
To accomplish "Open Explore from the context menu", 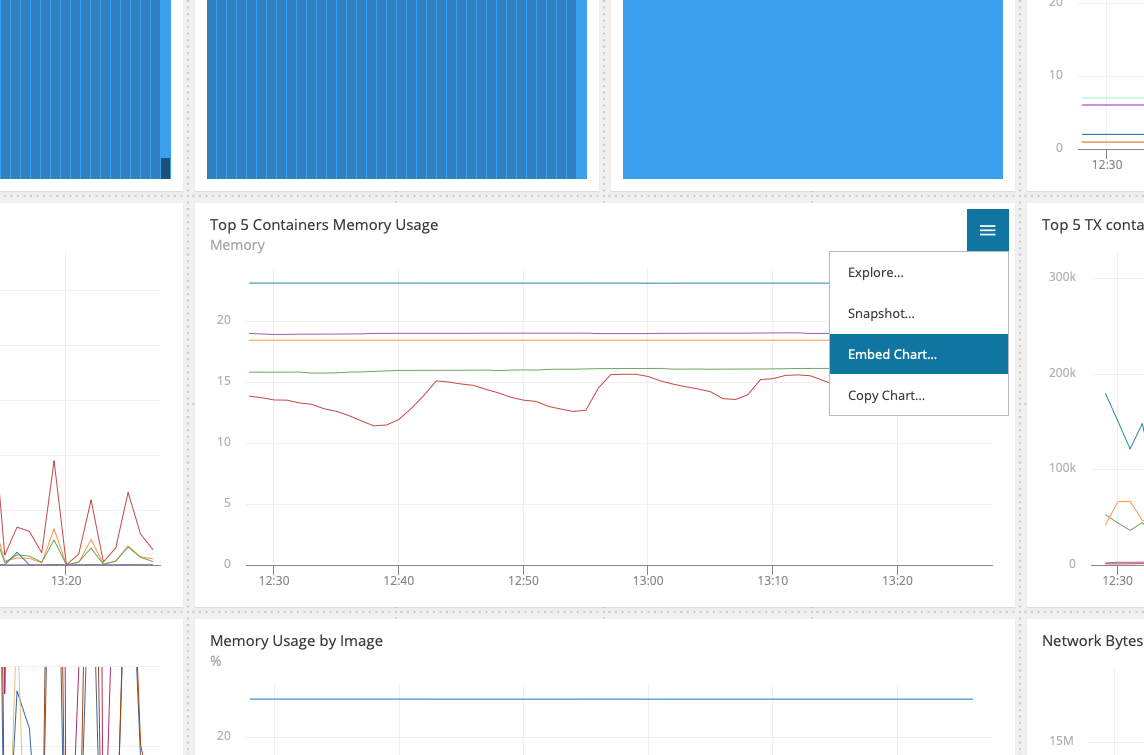I will [x=875, y=272].
